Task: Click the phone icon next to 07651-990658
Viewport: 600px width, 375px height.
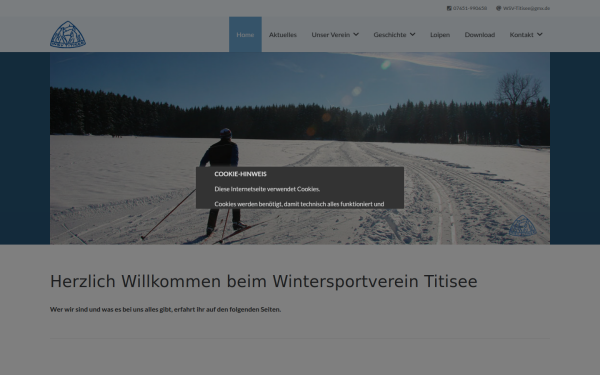Action: click(449, 8)
